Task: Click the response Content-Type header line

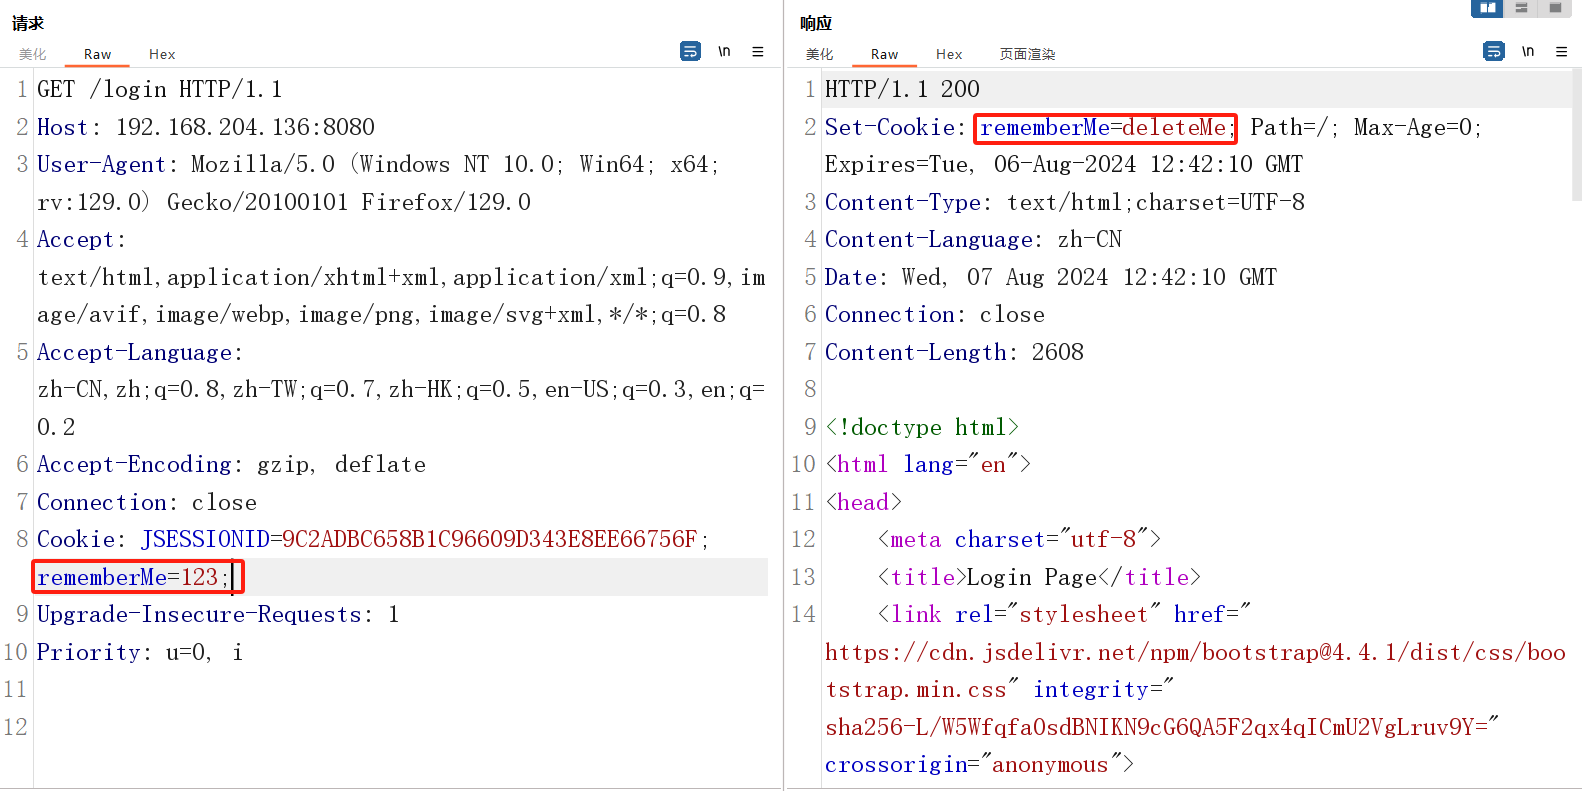Action: coord(1065,202)
